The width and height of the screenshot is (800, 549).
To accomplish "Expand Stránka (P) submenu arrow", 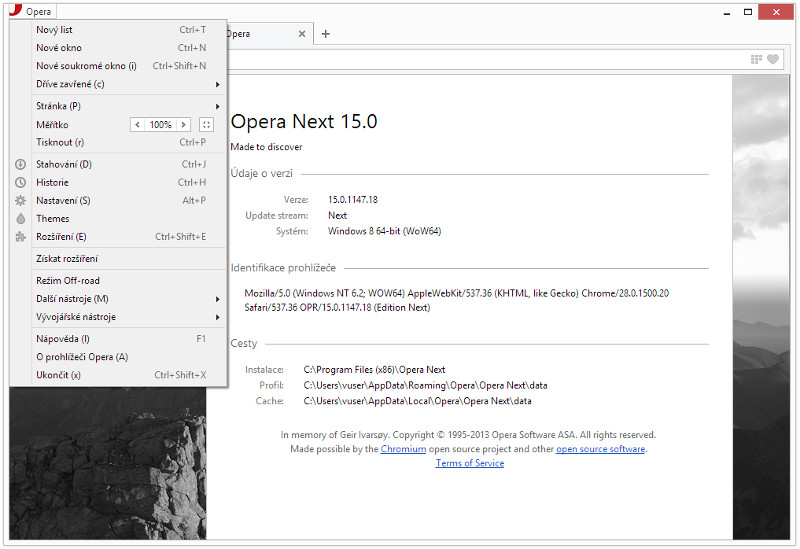I will pos(217,106).
